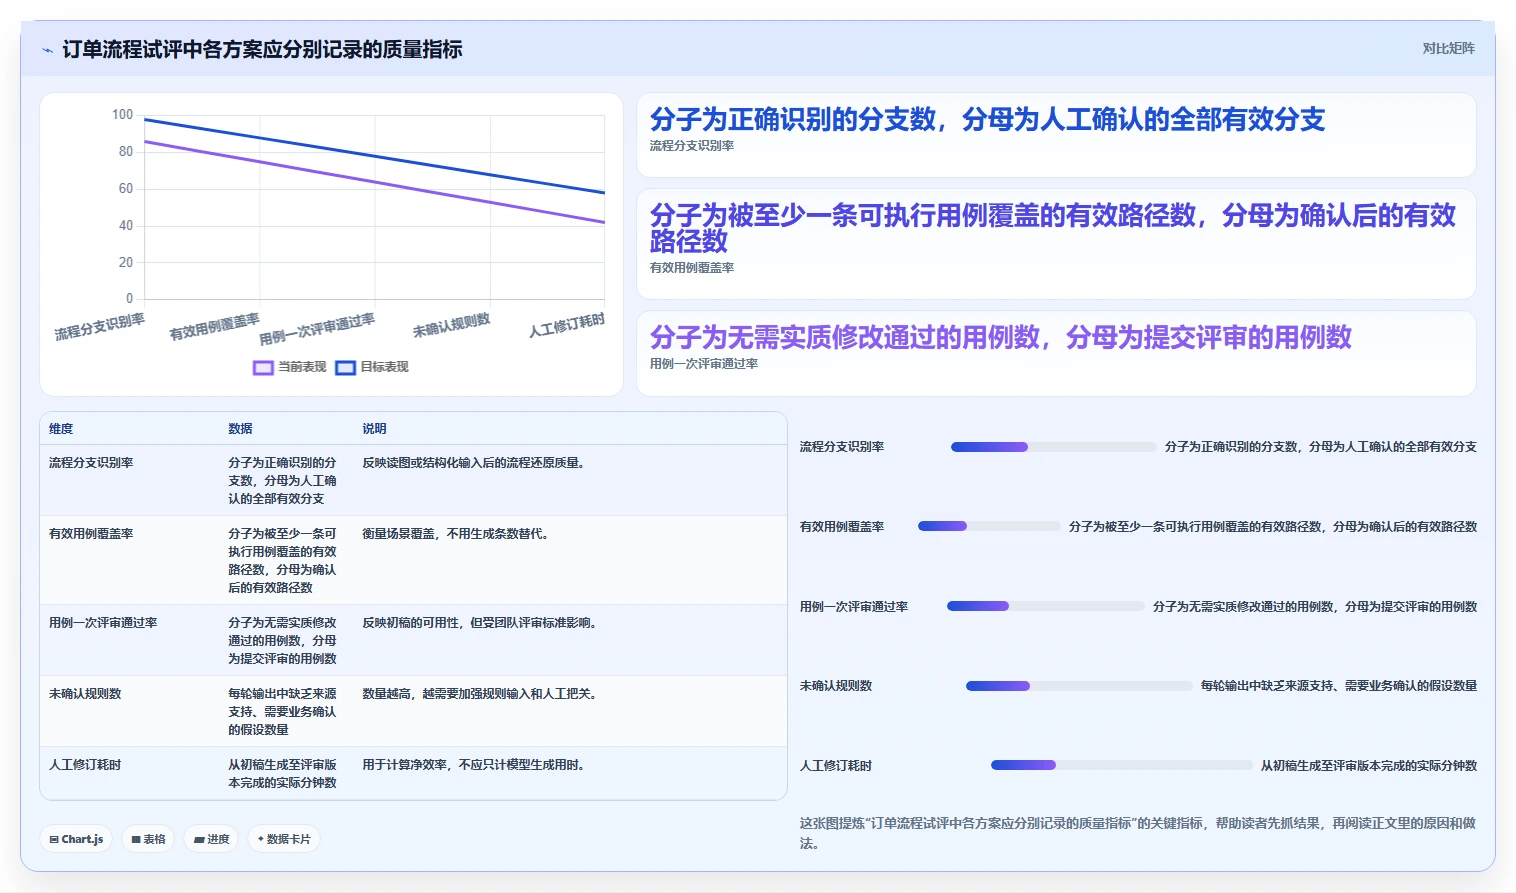Click the 有效用例覆盖率 progress bar
The image size is (1516, 893).
click(989, 526)
